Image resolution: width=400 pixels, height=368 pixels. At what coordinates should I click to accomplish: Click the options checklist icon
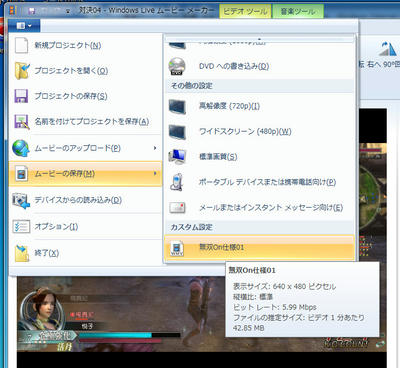coord(21,227)
